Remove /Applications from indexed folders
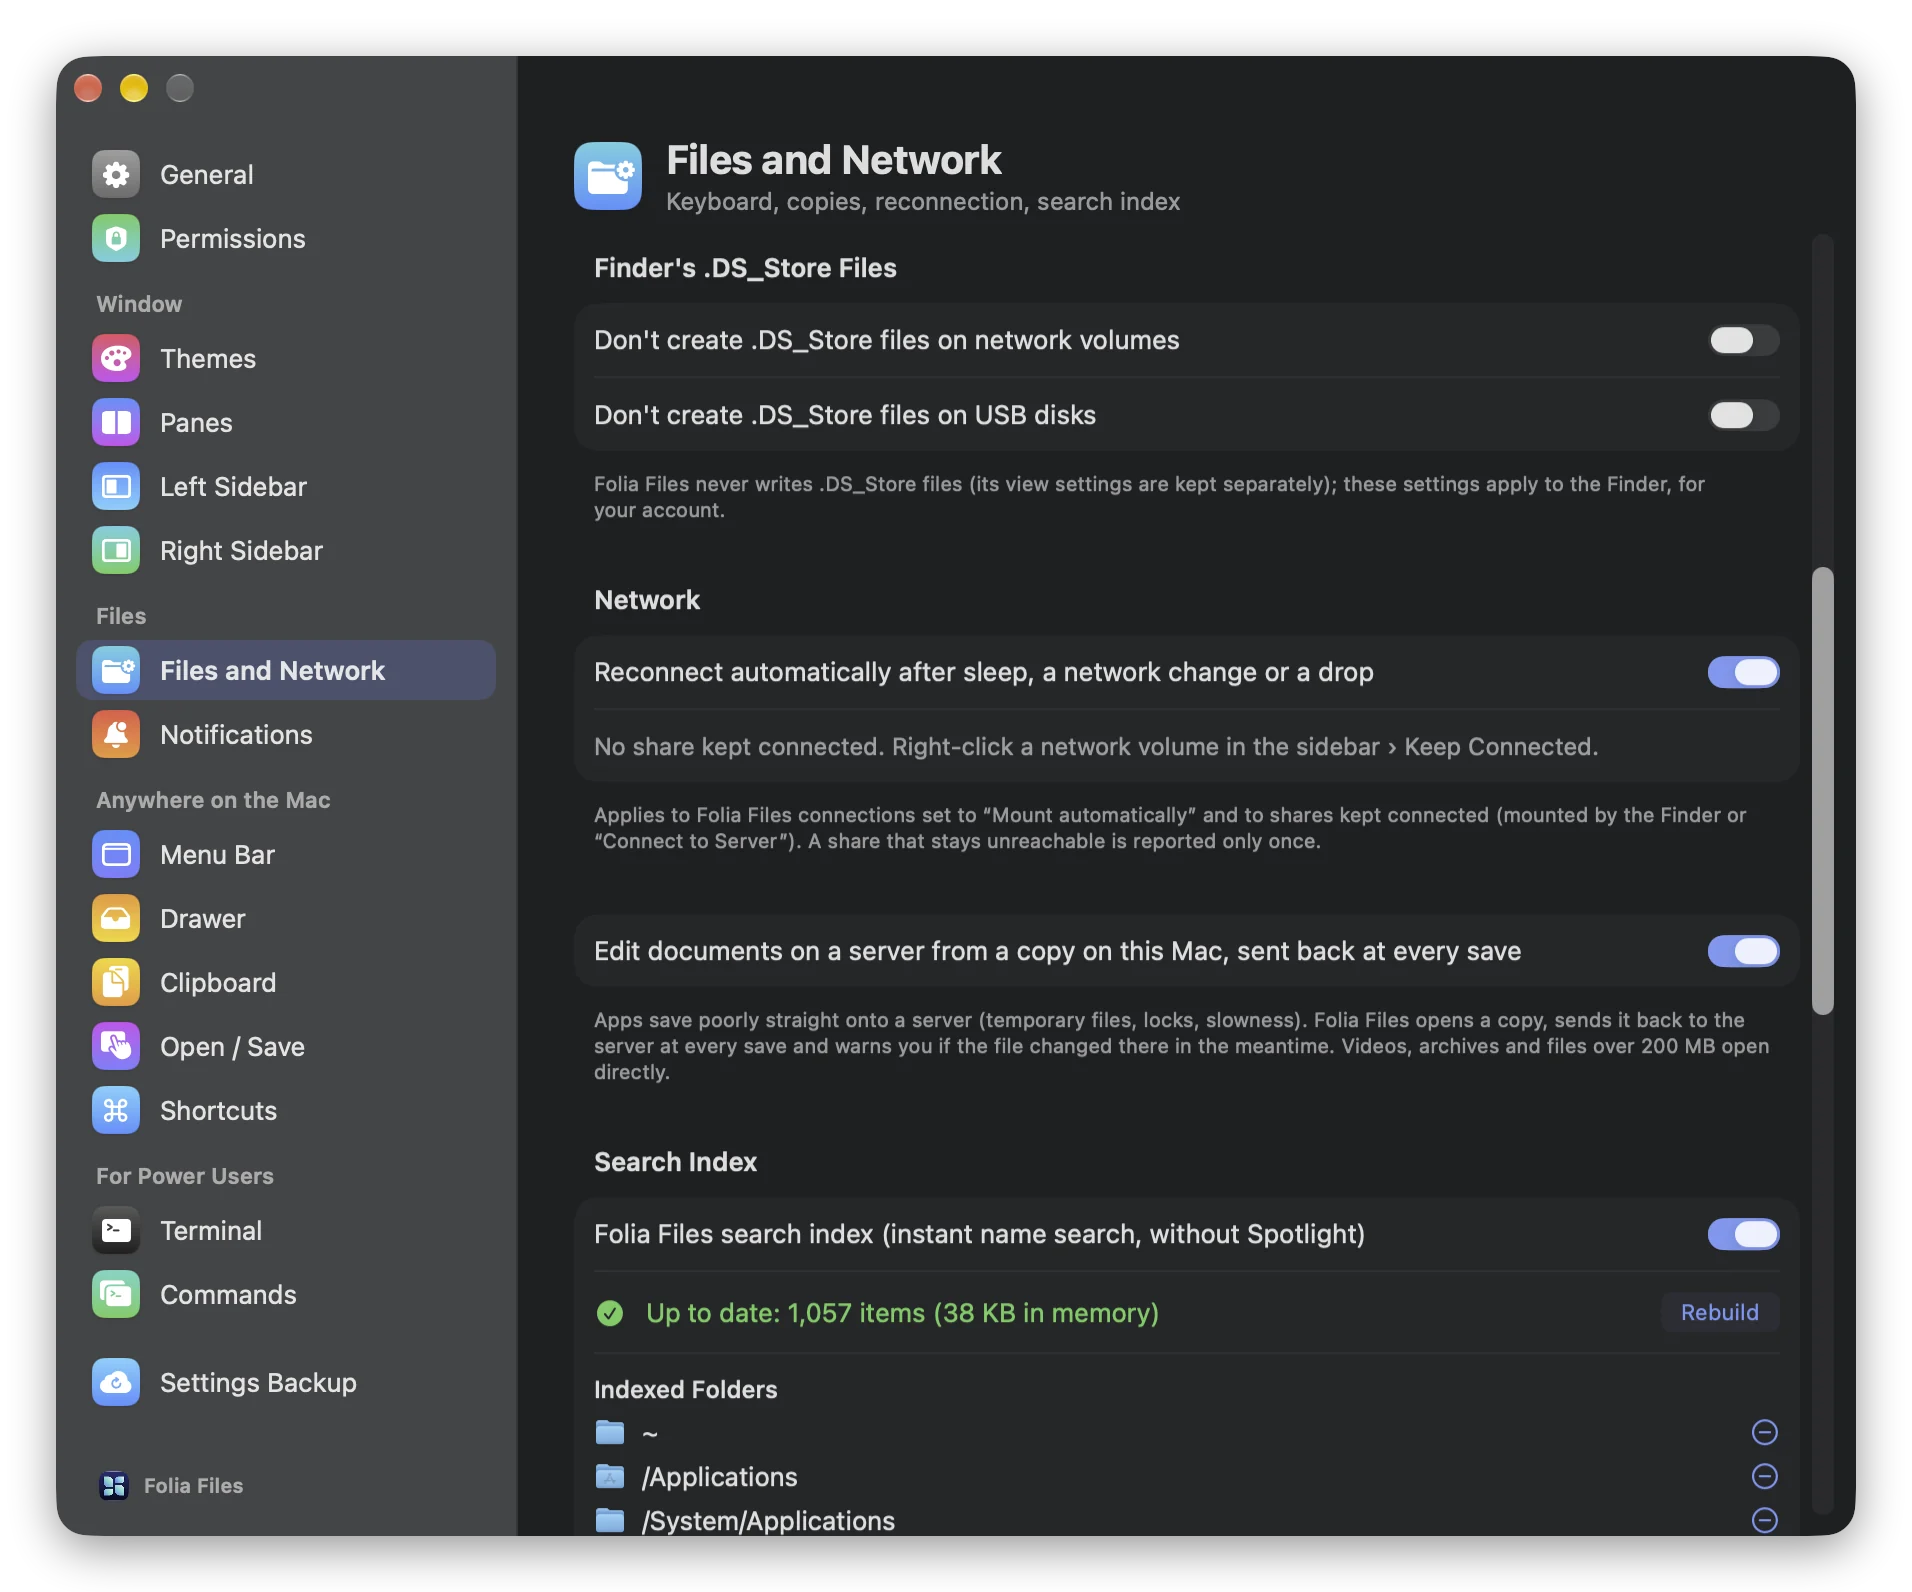 coord(1765,1477)
